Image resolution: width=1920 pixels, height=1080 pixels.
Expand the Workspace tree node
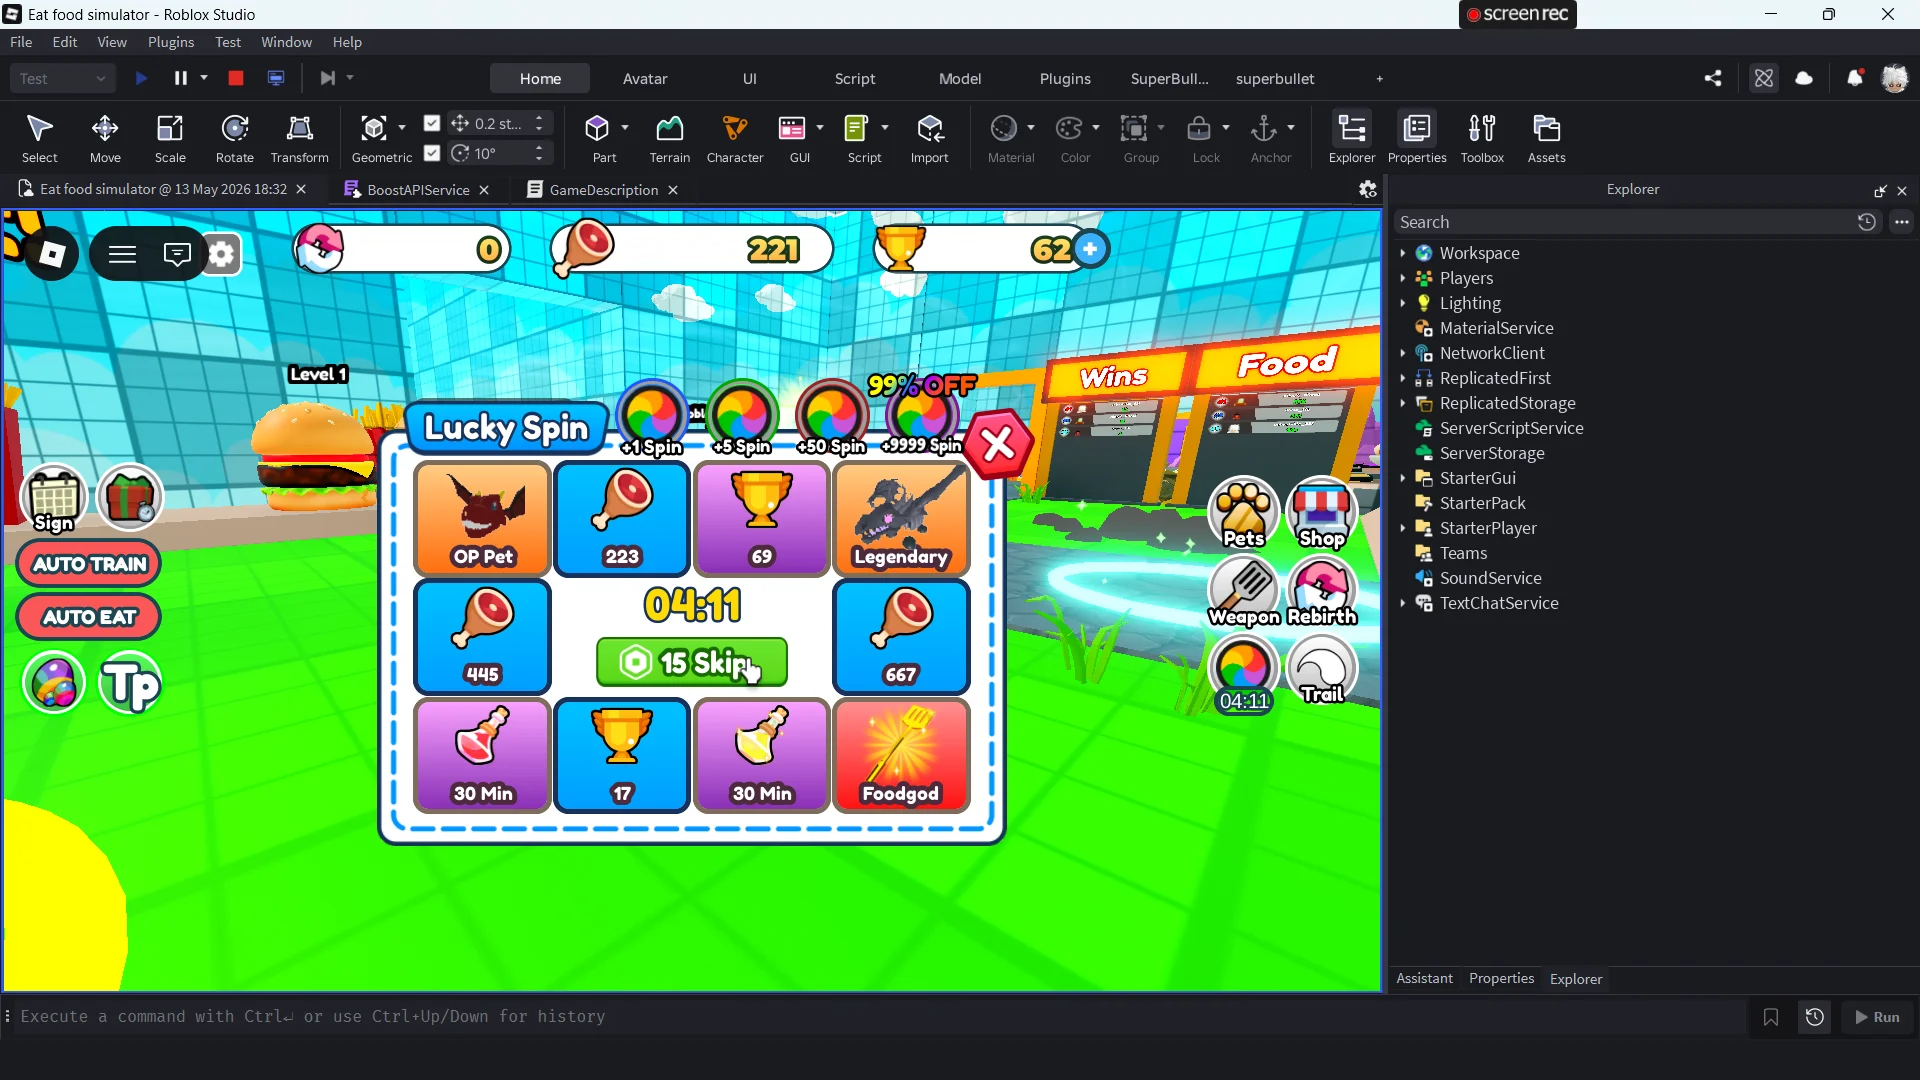1403,253
